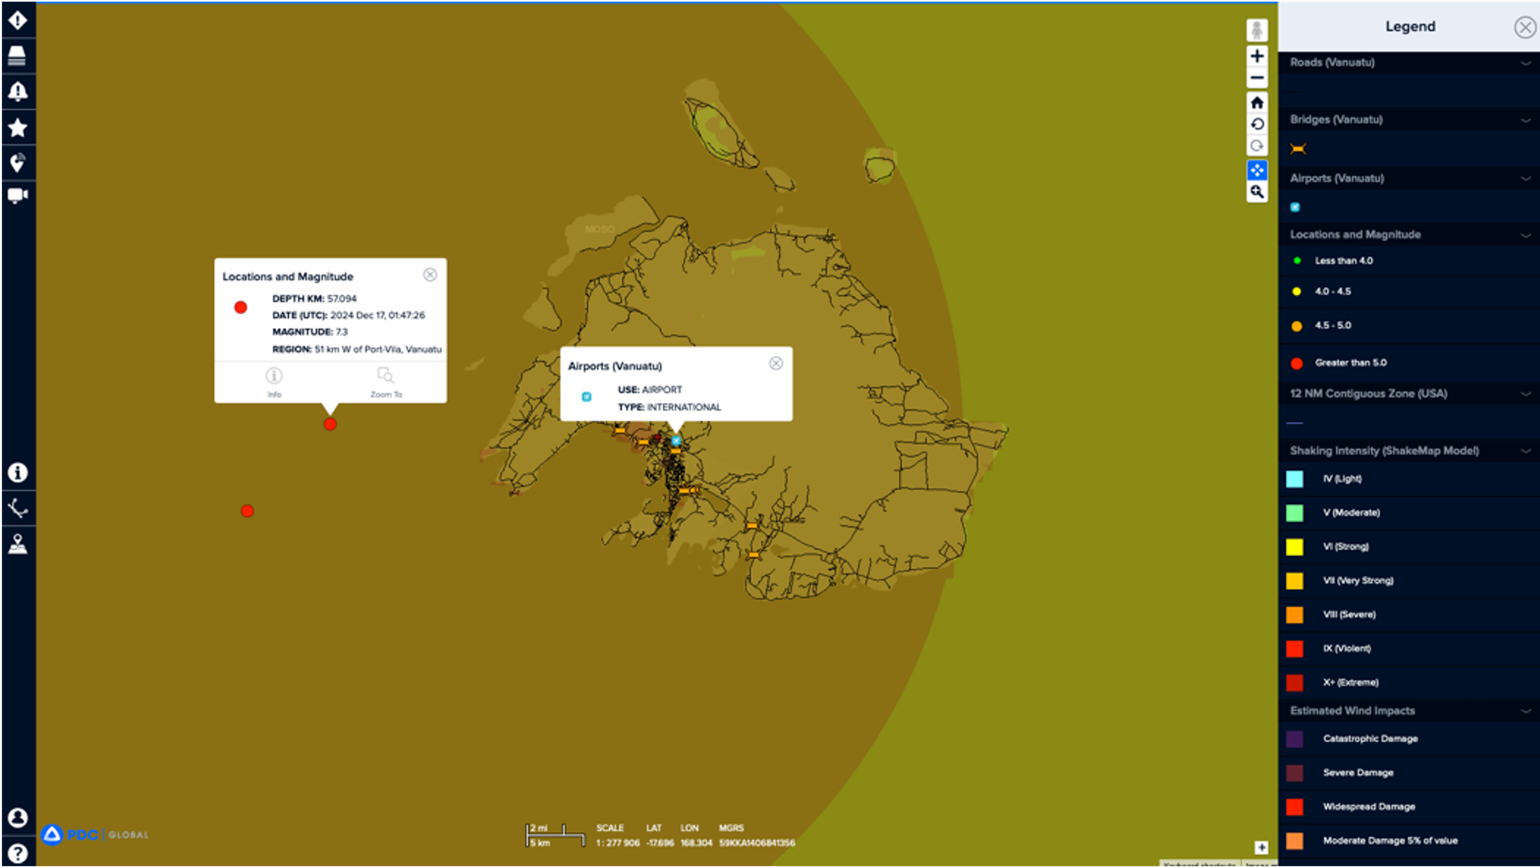Zoom in with the plus map control
Image resolution: width=1540 pixels, height=867 pixels.
click(x=1257, y=56)
